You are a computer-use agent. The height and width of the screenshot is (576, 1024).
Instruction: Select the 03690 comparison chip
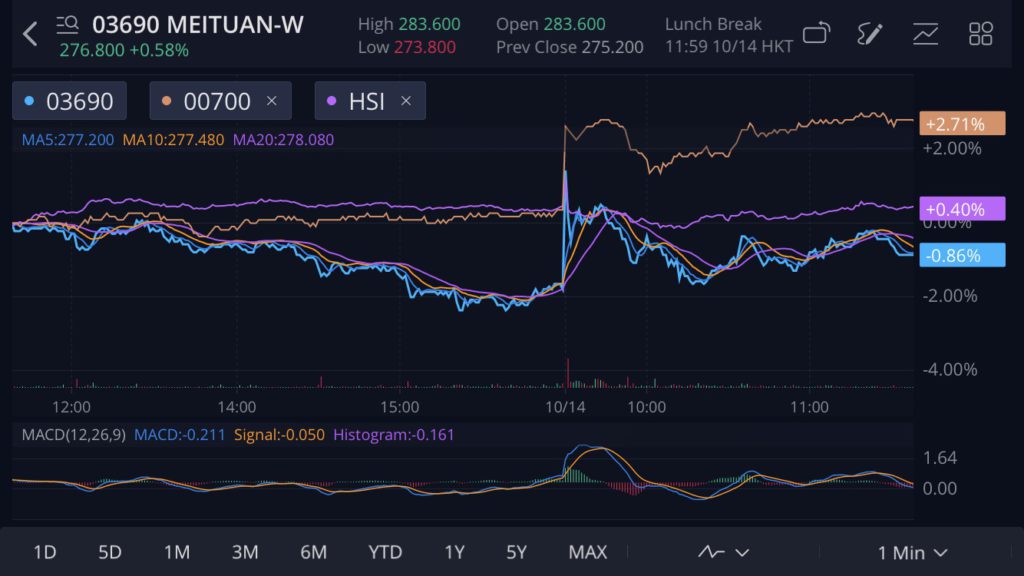coord(69,101)
